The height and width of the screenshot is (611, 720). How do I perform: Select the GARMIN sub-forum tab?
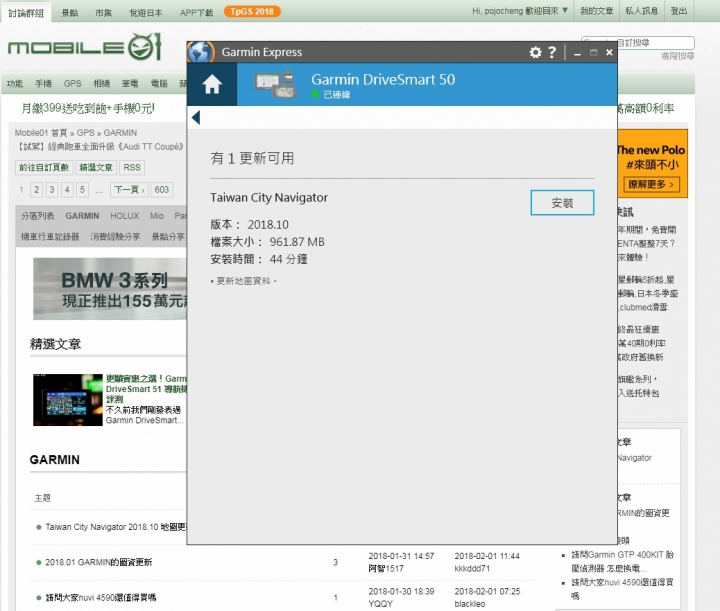pyautogui.click(x=82, y=216)
